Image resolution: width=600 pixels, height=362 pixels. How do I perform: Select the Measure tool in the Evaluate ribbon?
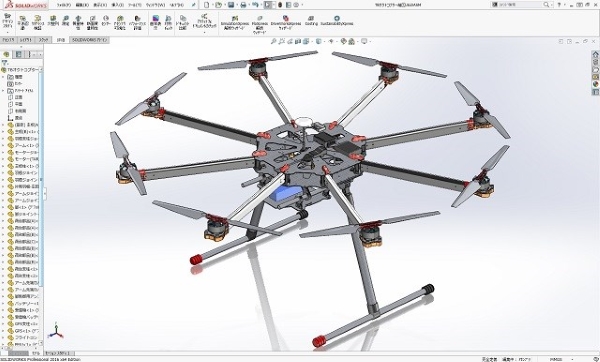pos(66,20)
